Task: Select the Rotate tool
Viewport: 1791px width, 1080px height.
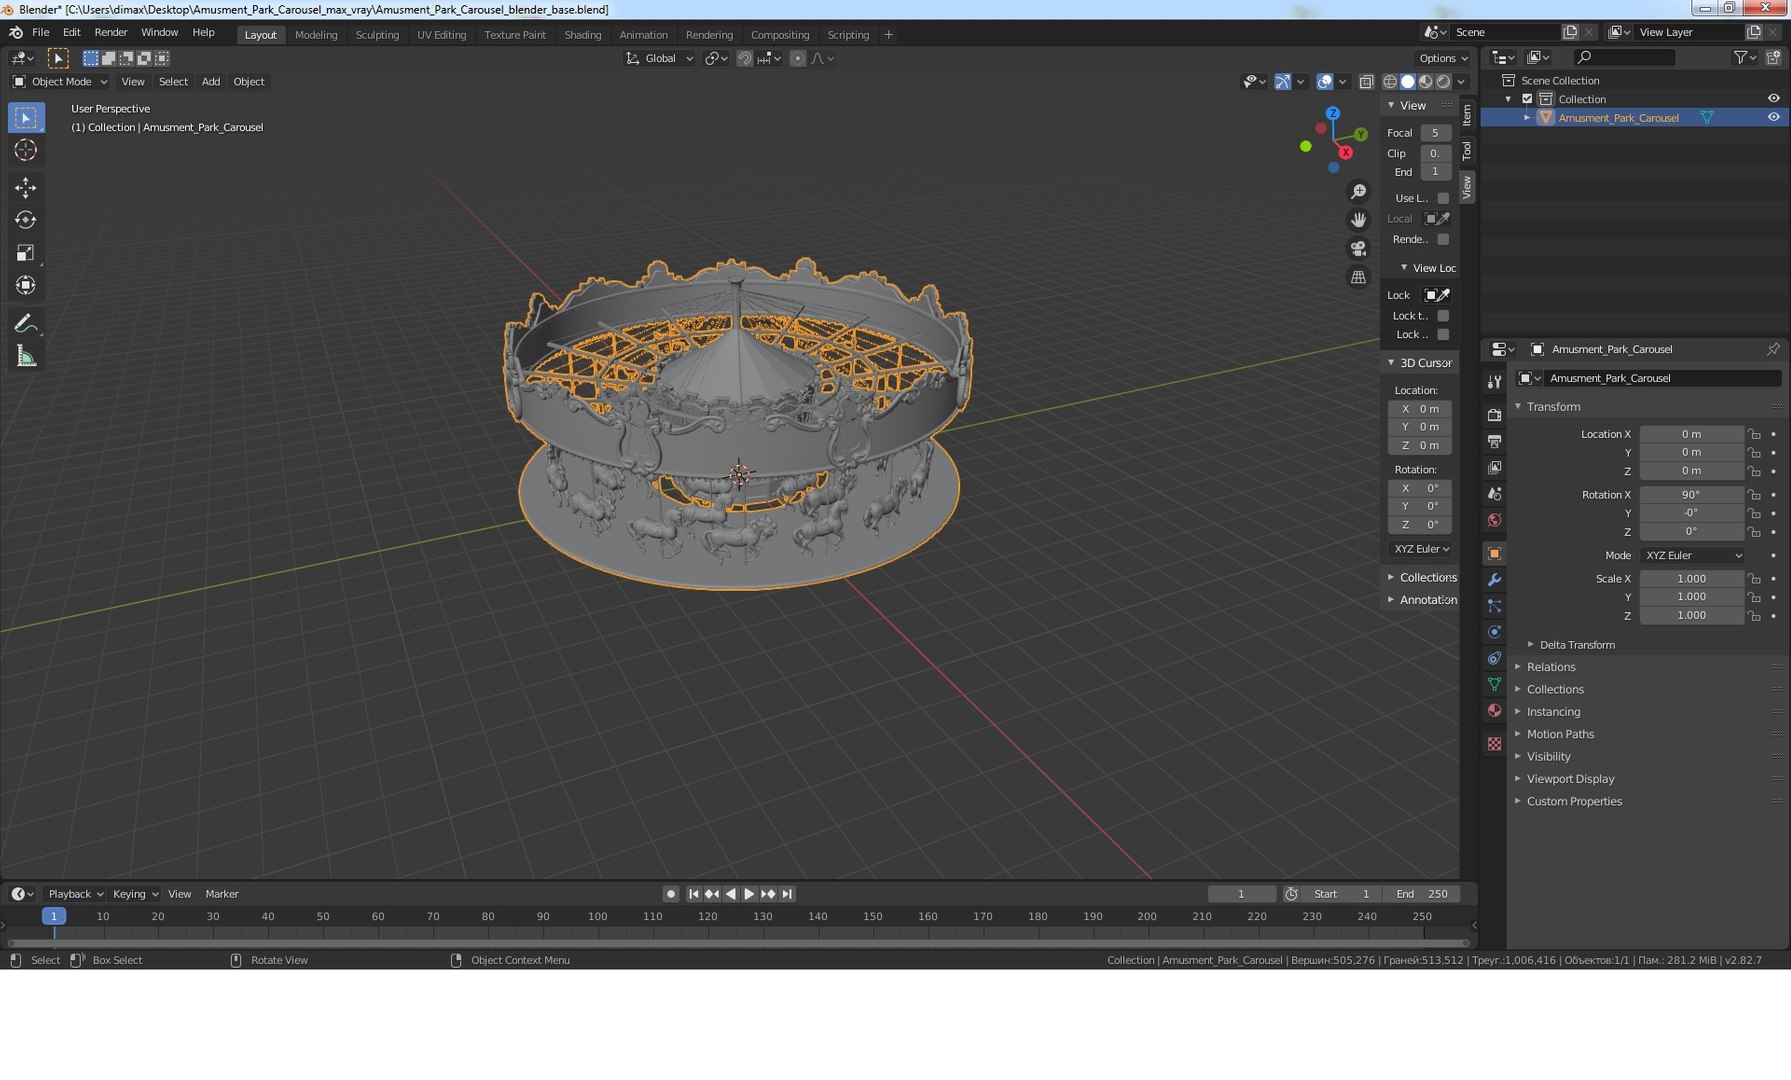Action: 26,220
